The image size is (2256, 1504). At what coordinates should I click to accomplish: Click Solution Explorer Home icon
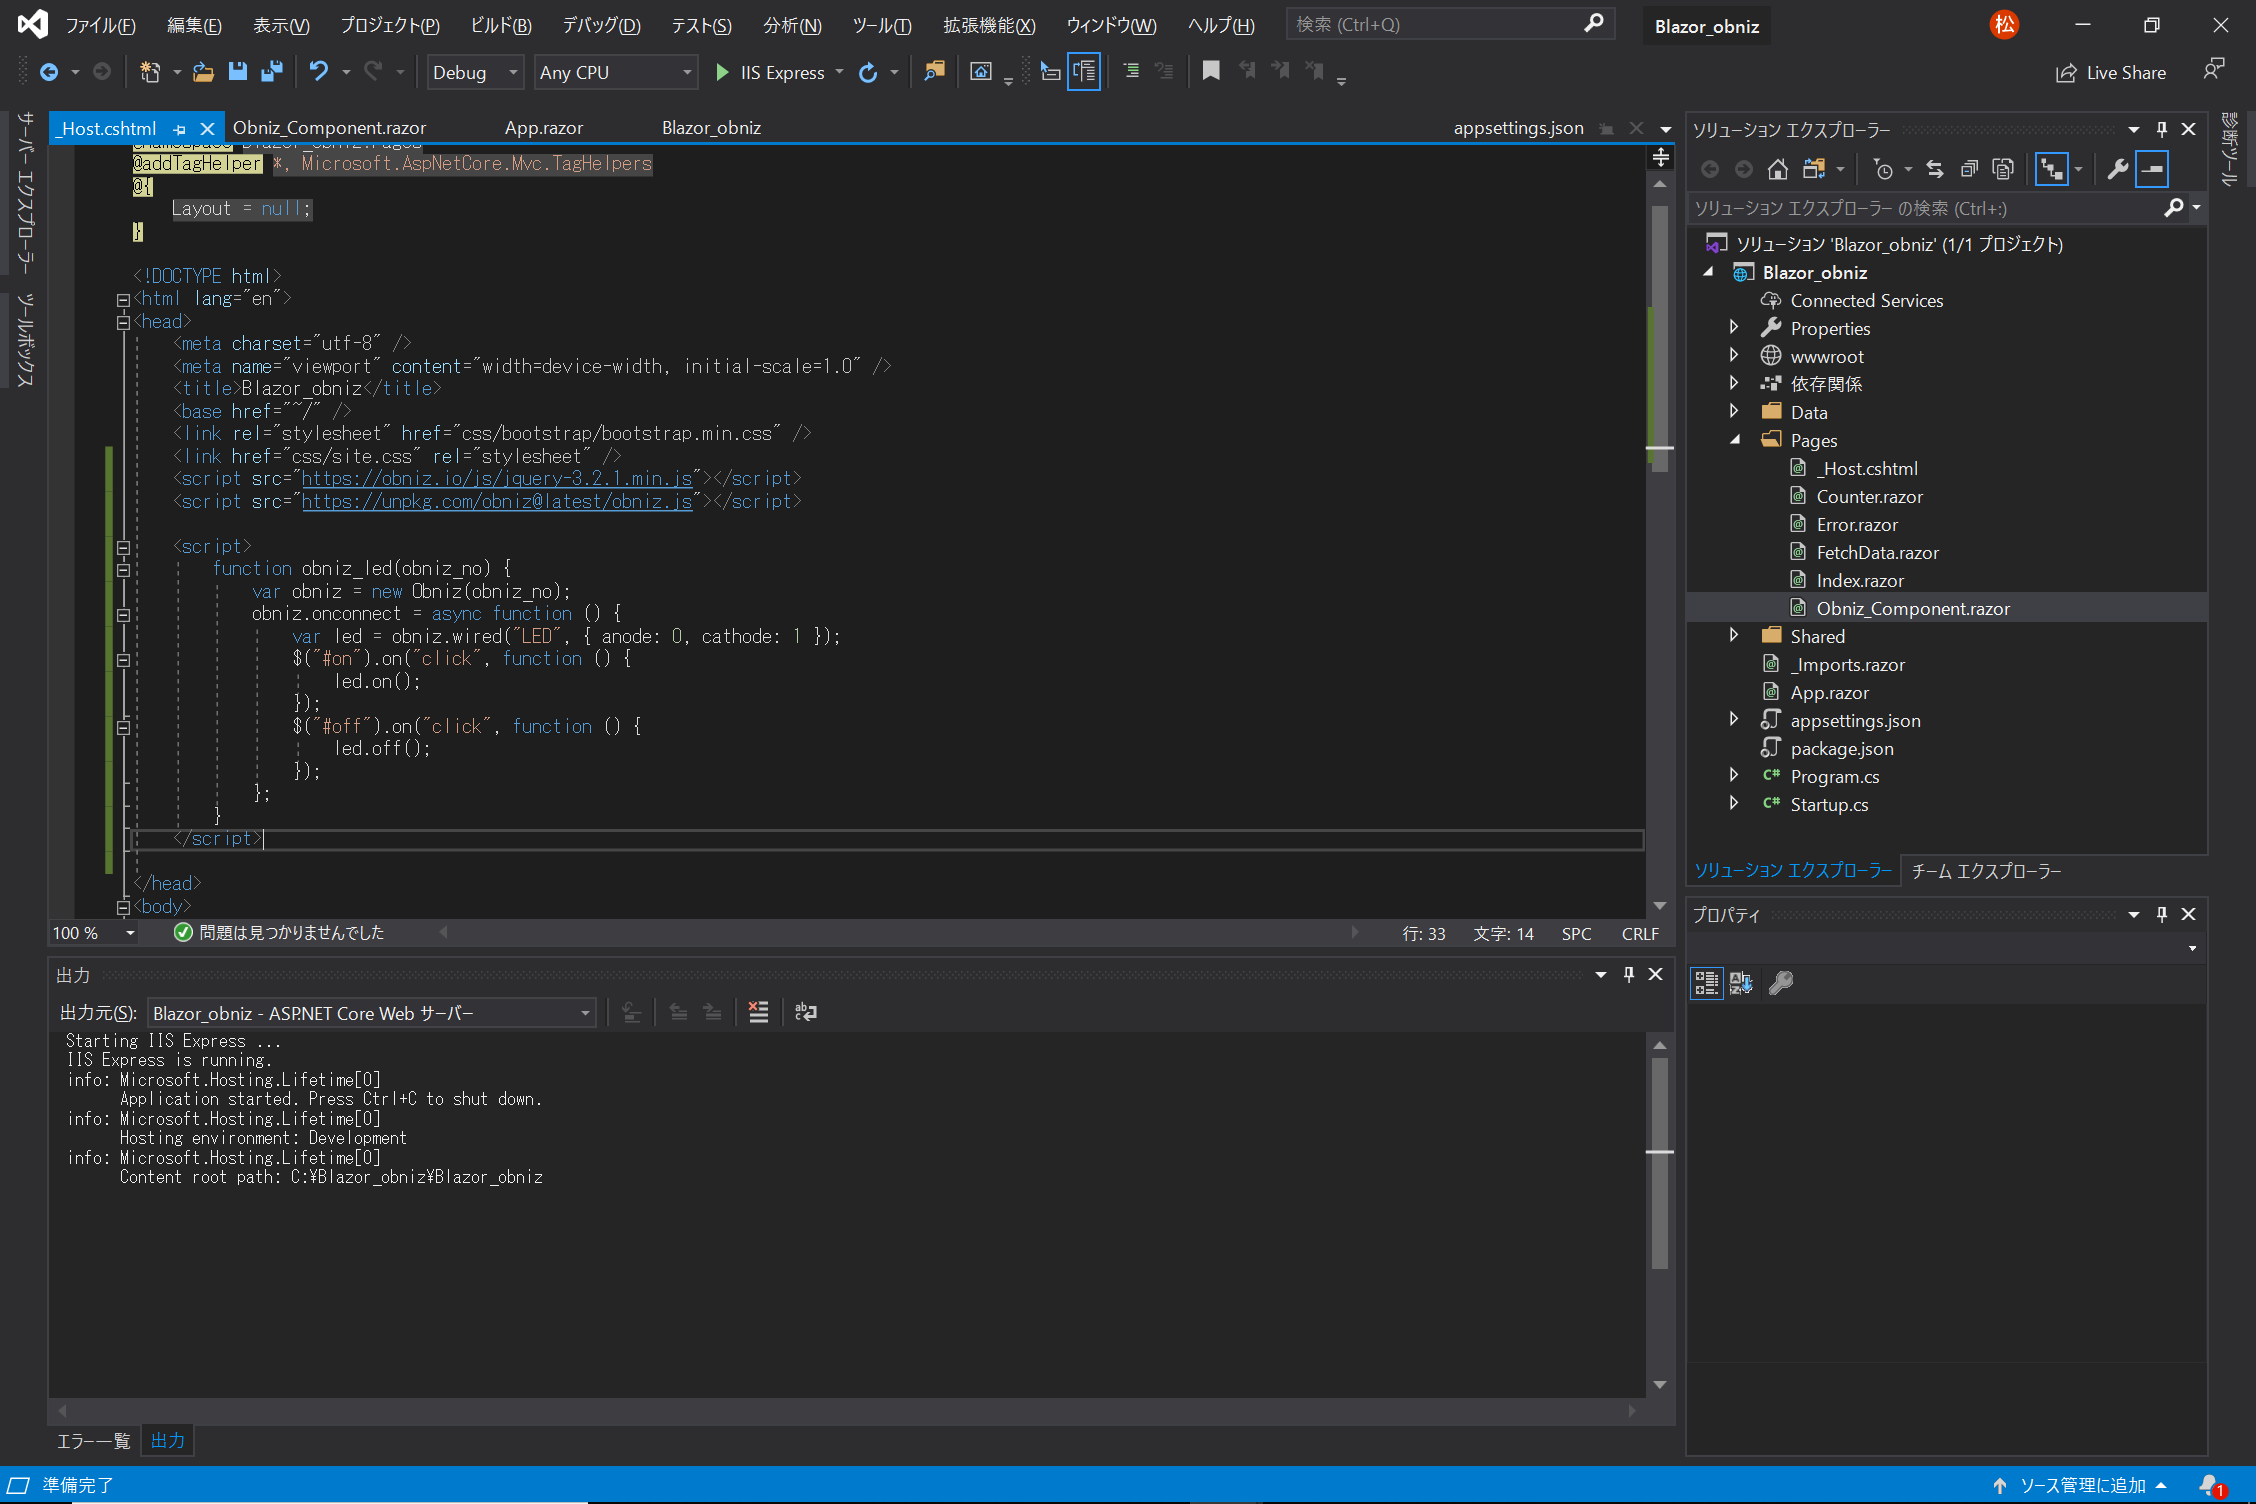[x=1777, y=170]
